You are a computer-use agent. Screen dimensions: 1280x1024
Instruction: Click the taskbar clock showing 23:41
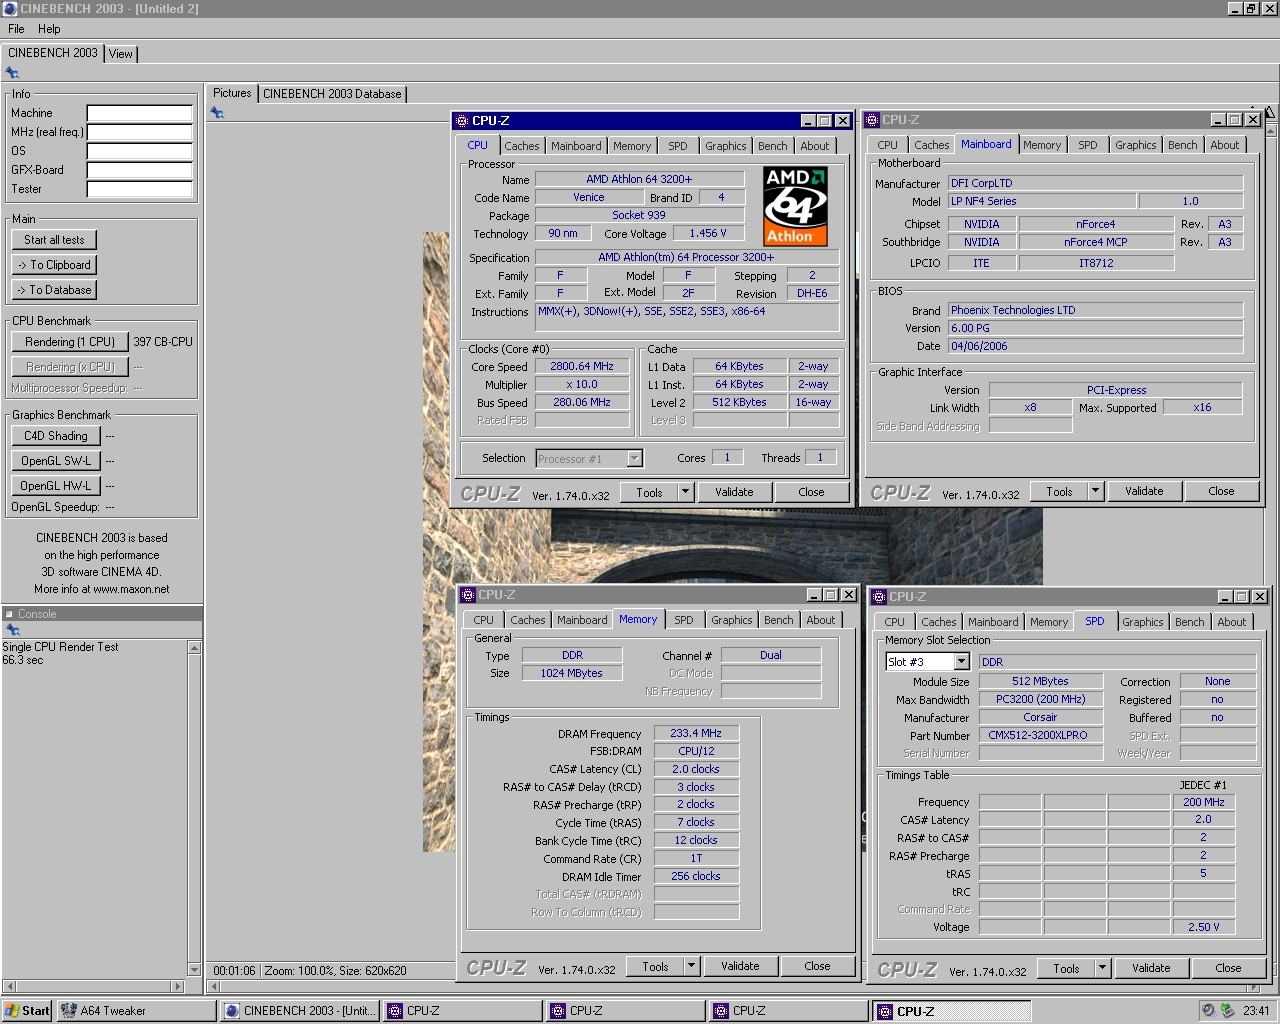(1256, 1011)
